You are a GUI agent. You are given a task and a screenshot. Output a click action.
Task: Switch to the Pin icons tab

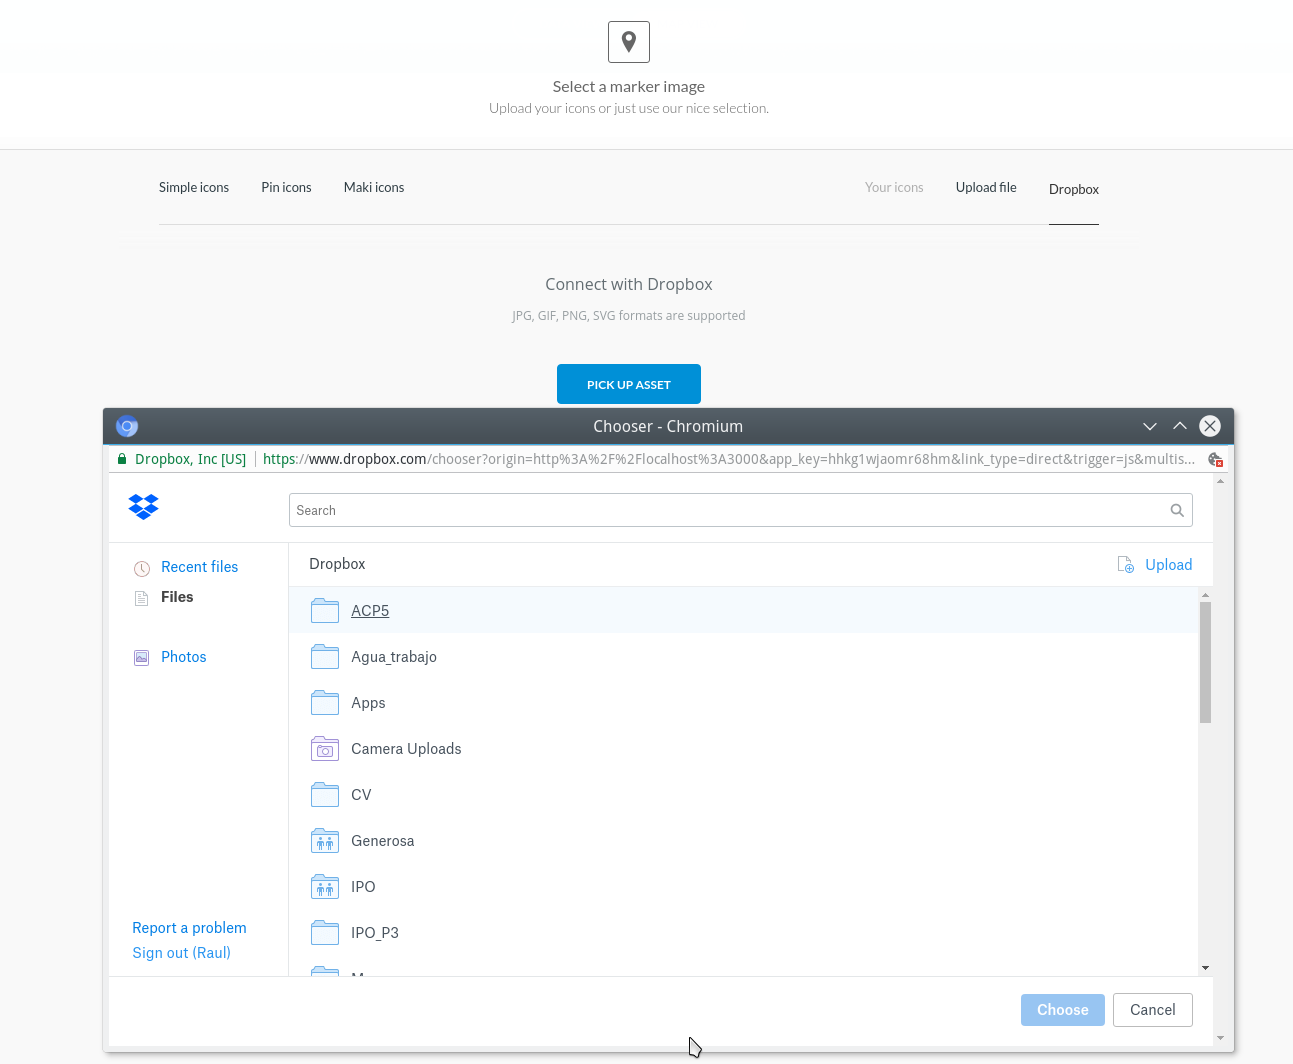(x=286, y=187)
